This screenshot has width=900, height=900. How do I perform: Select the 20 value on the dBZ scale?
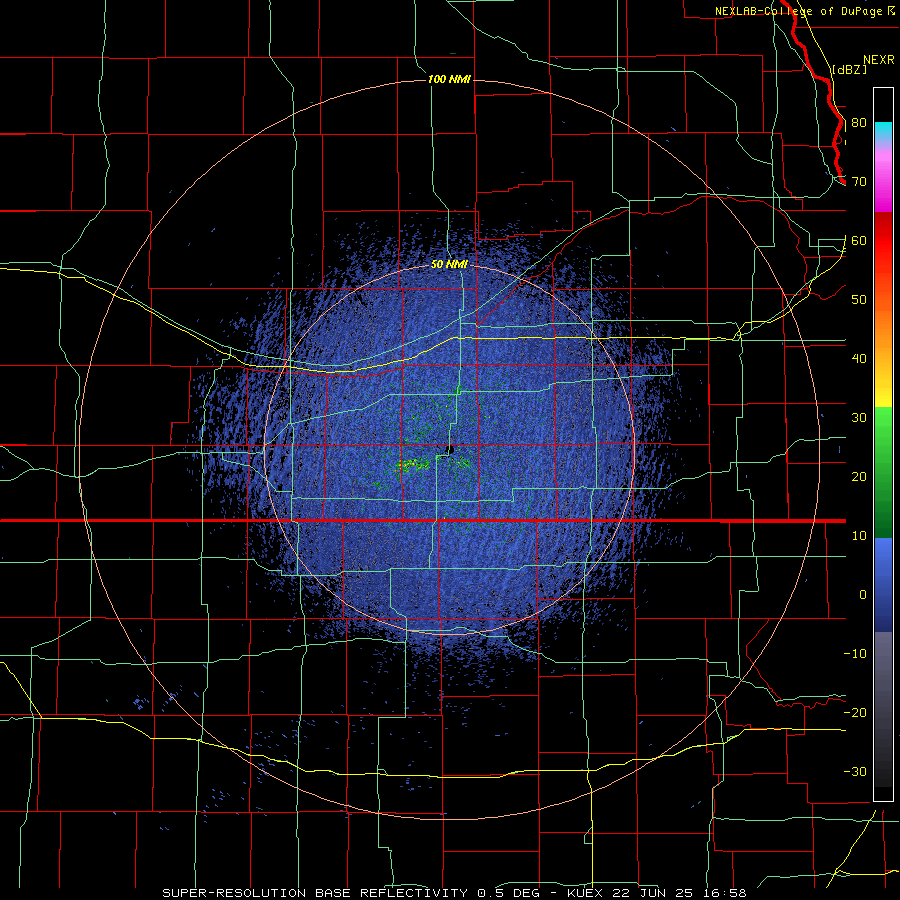859,477
